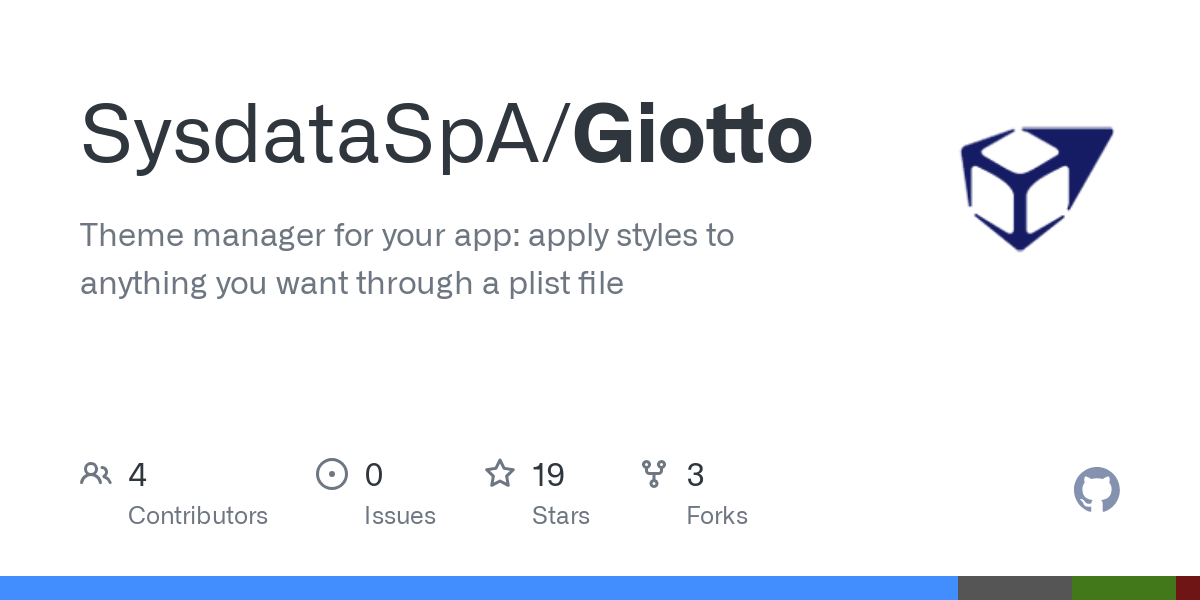Open the blue Giotto cube logo
This screenshot has width=1200, height=600.
pyautogui.click(x=1035, y=187)
